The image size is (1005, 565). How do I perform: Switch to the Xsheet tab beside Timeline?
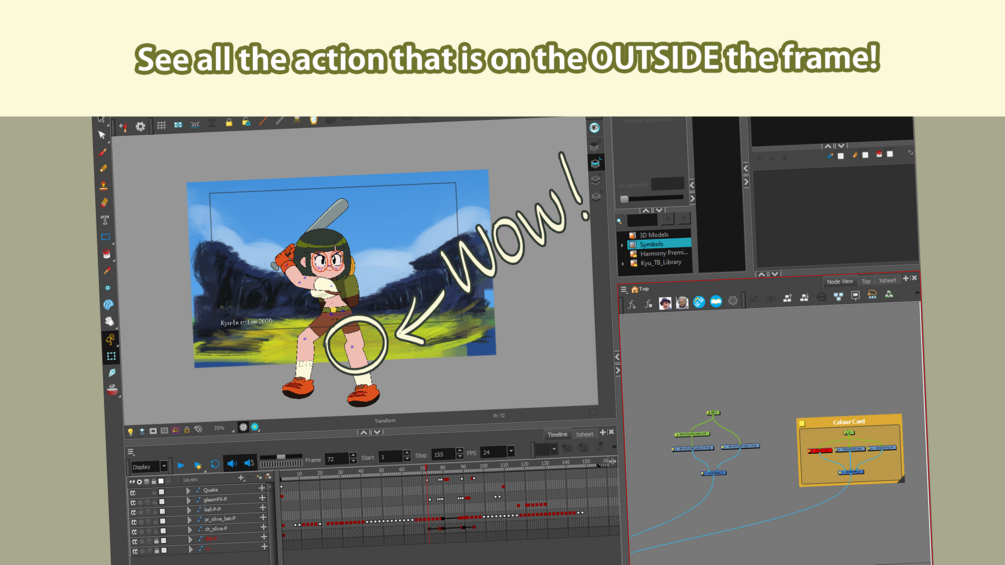click(584, 434)
